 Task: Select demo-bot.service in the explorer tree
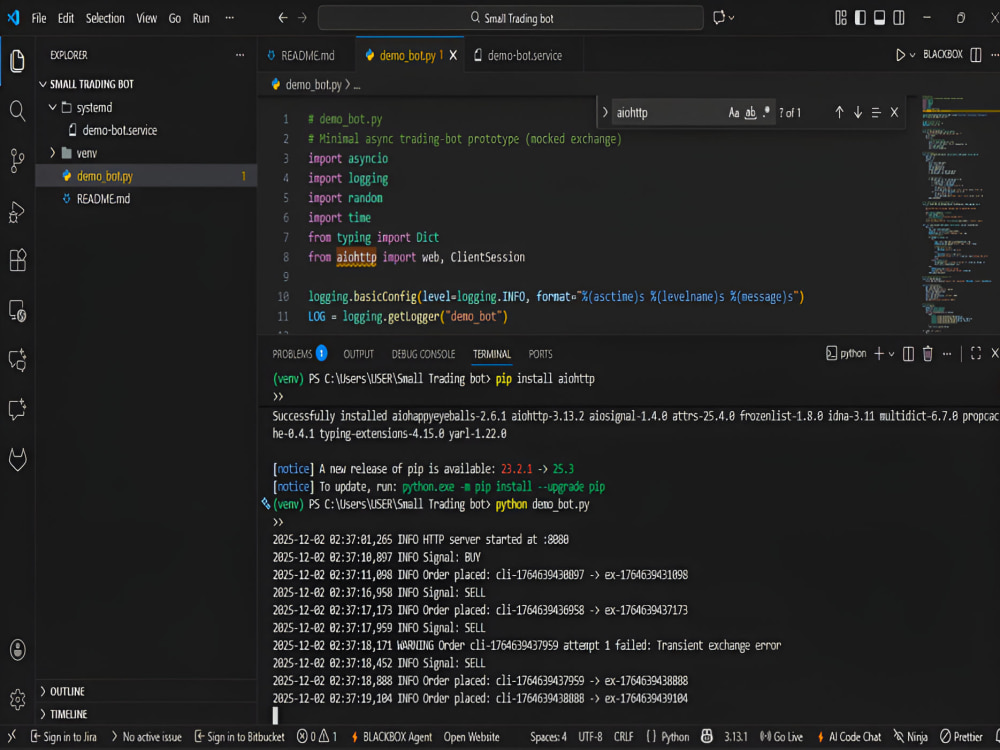coord(119,130)
